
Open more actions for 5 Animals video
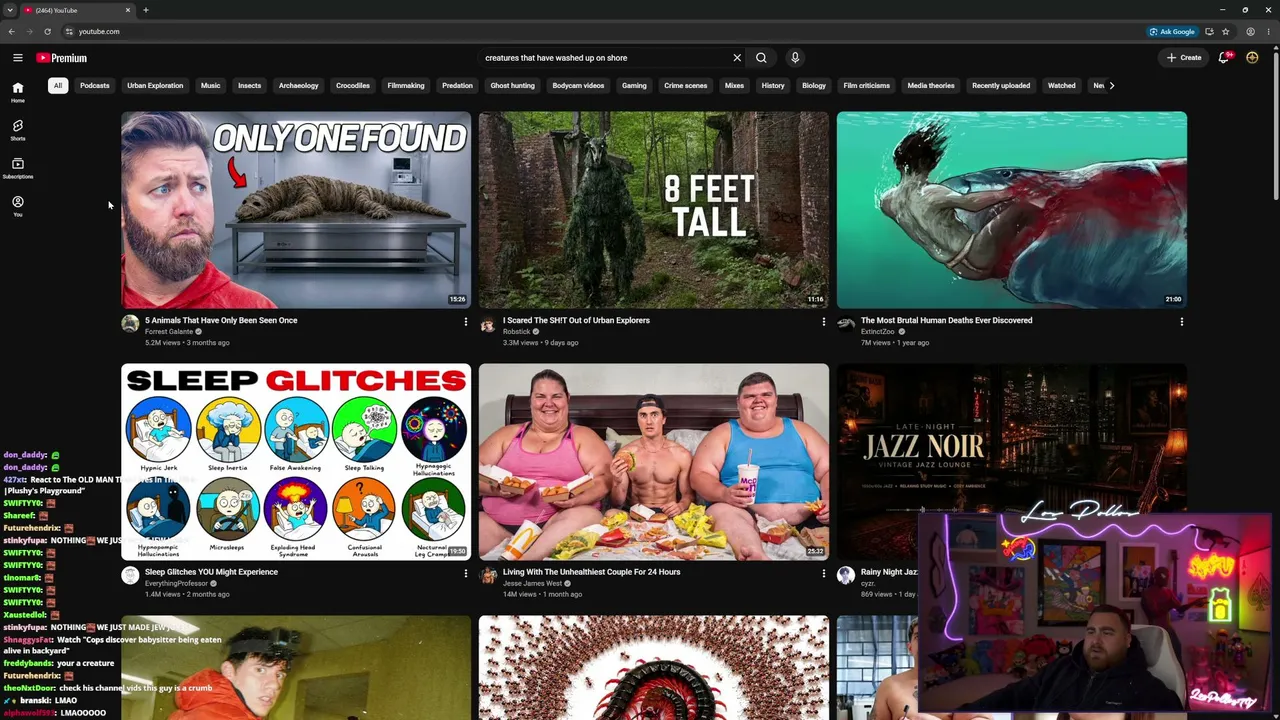(465, 322)
